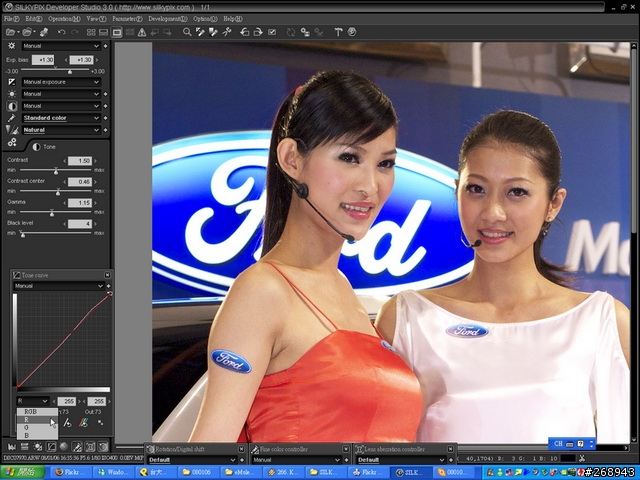
Task: Open the File menu
Action: pyautogui.click(x=11, y=19)
